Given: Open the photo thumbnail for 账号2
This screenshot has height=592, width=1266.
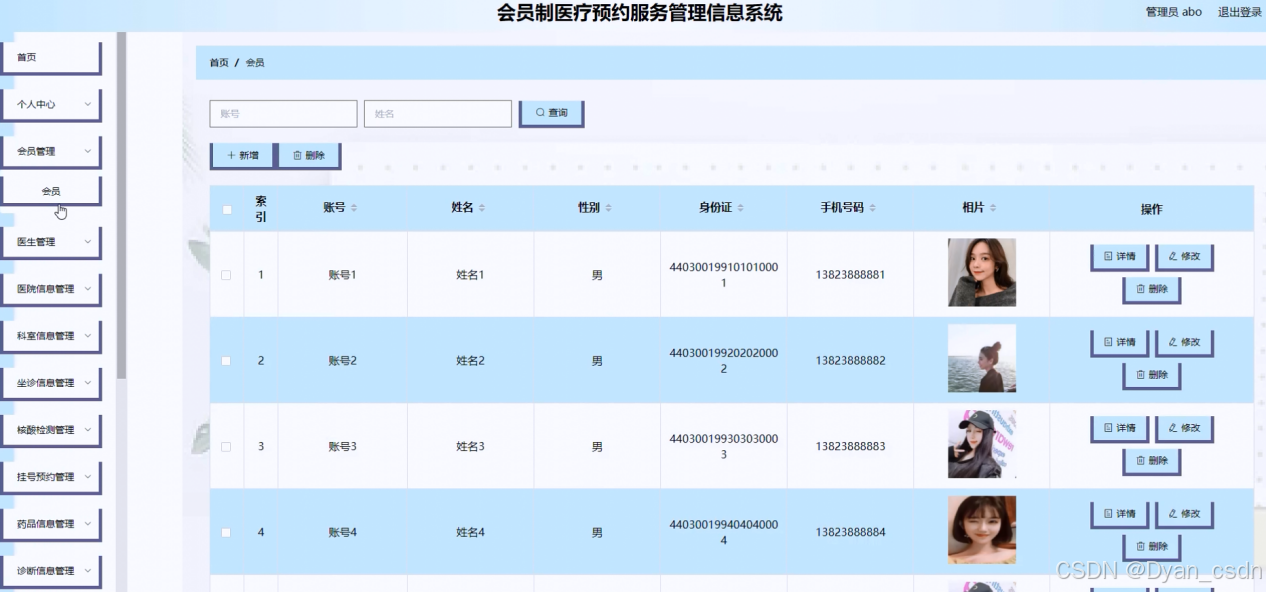Looking at the screenshot, I should (x=982, y=358).
